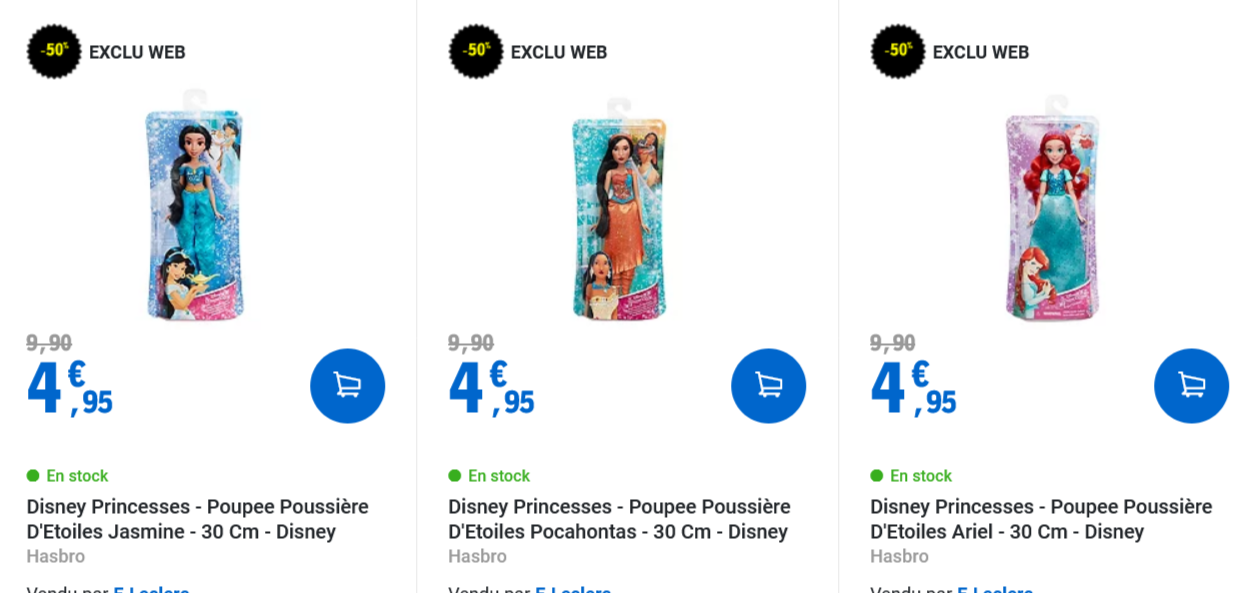1260x593 pixels.
Task: Add Pocahontas doll to cart
Action: click(768, 385)
